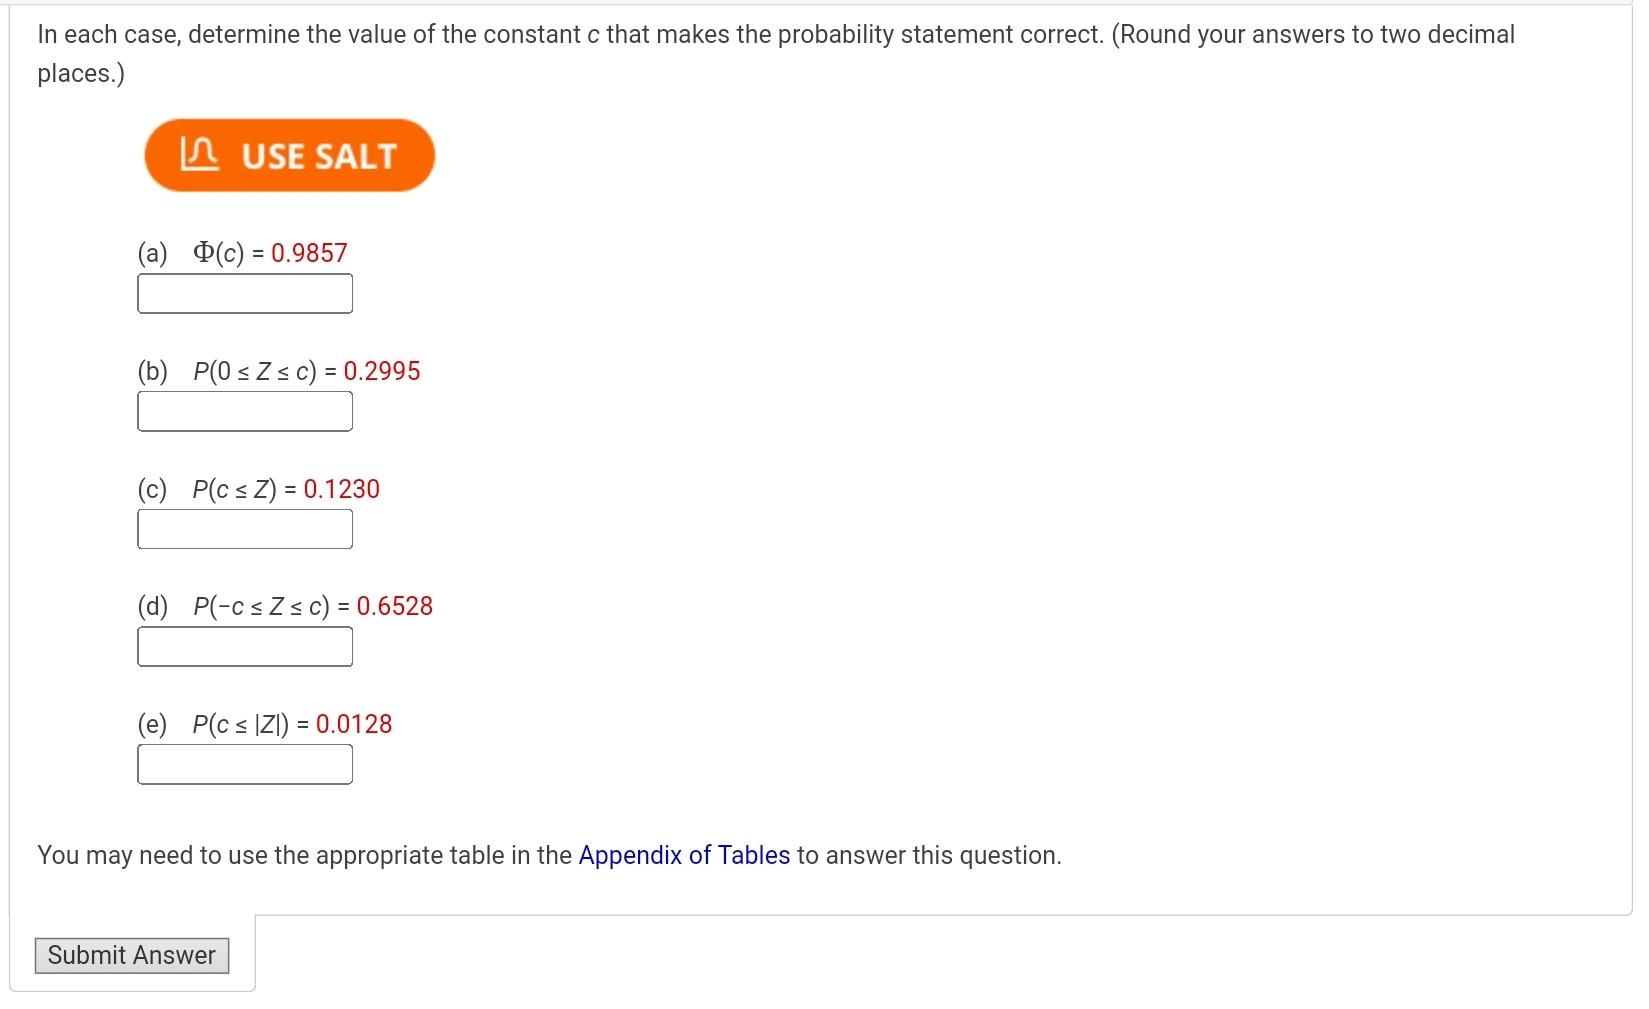Click the answer box for part (a)
The width and height of the screenshot is (1649, 1009).
pos(244,292)
